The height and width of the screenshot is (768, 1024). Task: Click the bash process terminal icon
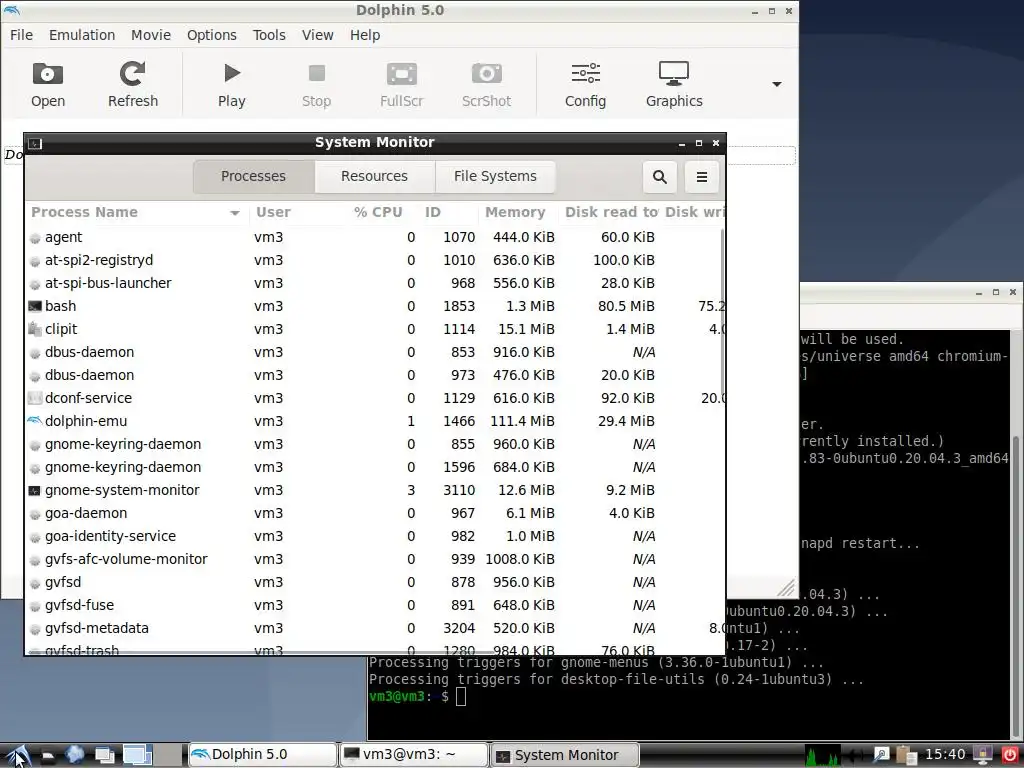35,306
